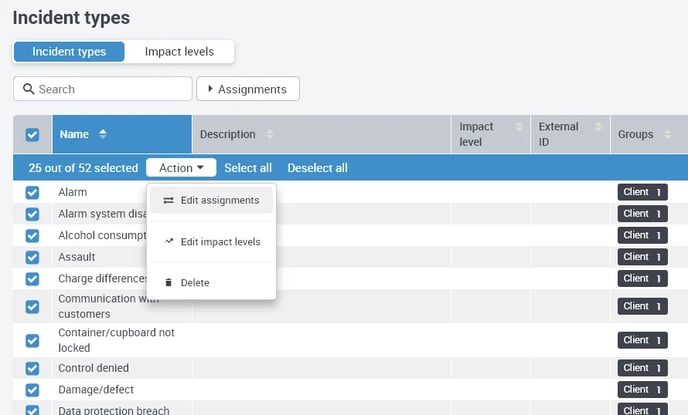Click the Data protection breach name cell
Screen dimensions: 688x415
pyautogui.click(x=114, y=411)
